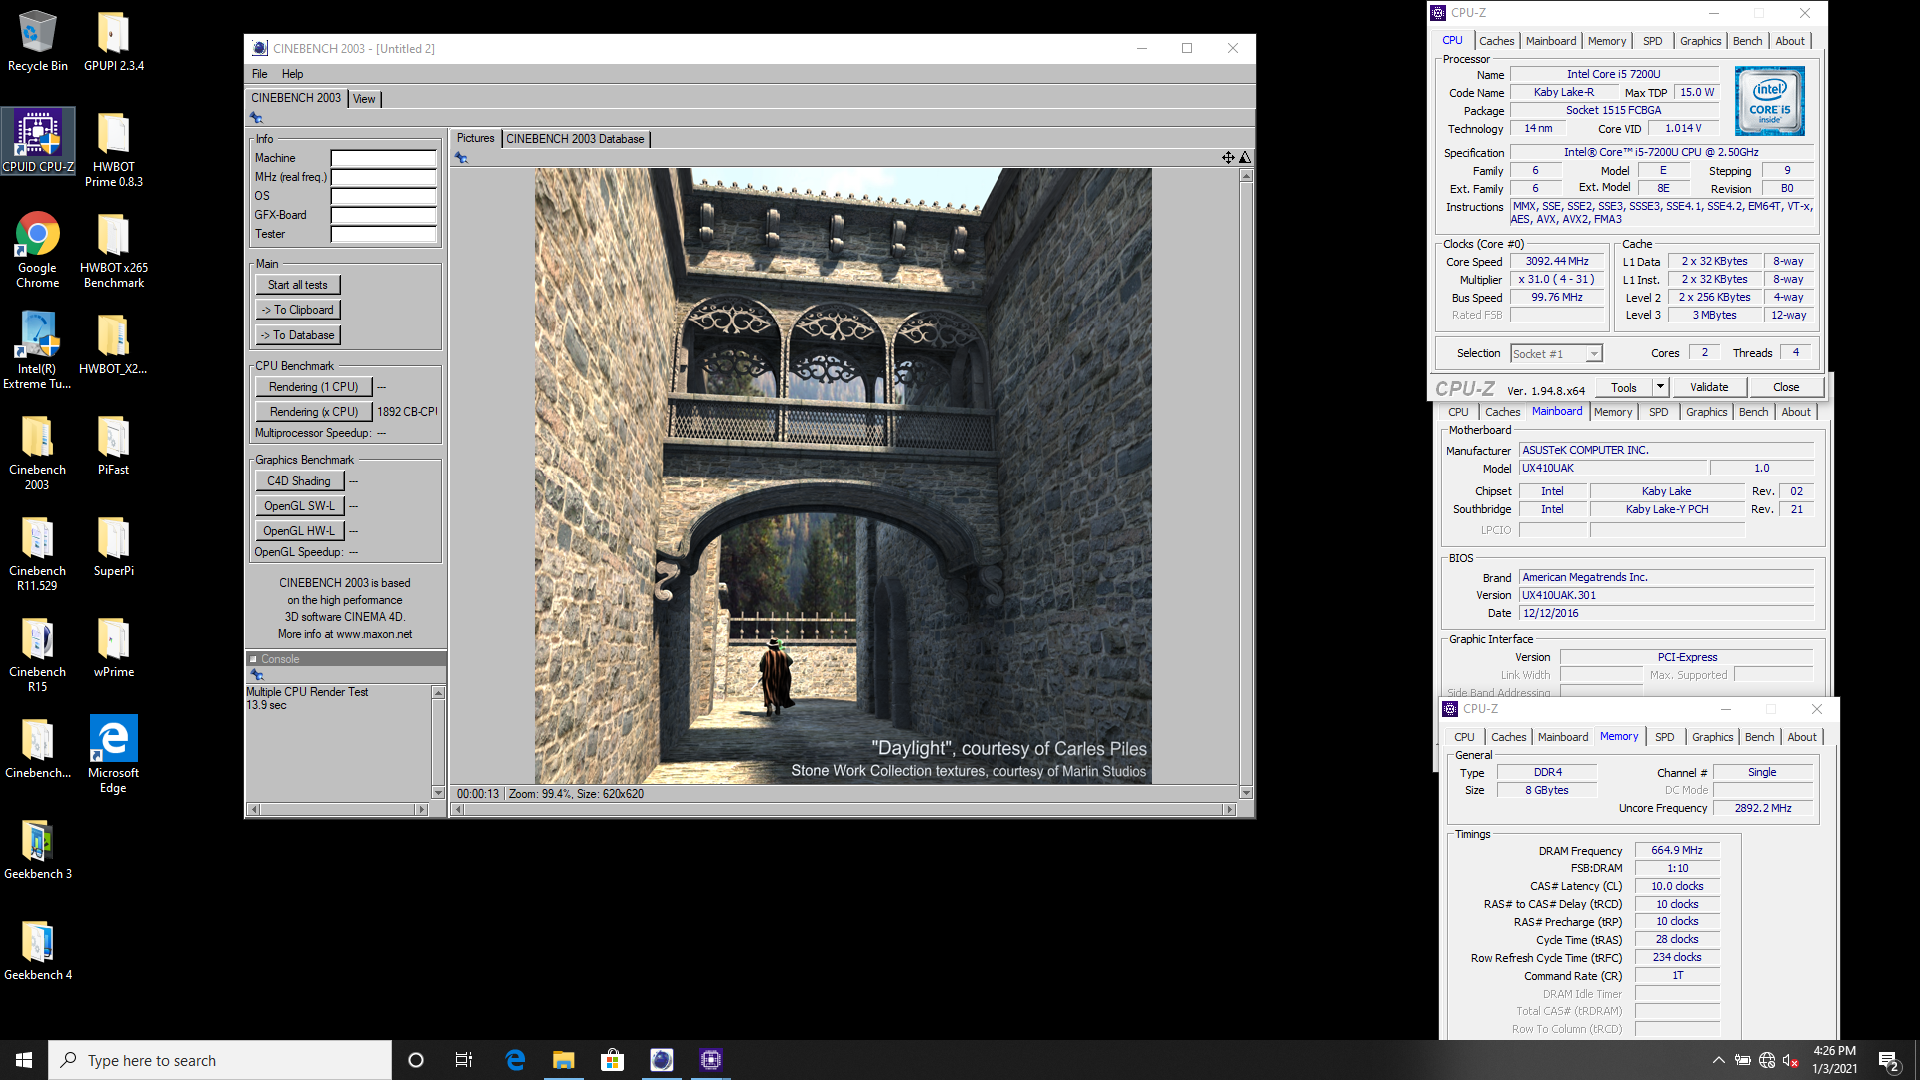Screen dimensions: 1920x1080
Task: Click the console scrollbar up arrow
Action: (x=438, y=692)
